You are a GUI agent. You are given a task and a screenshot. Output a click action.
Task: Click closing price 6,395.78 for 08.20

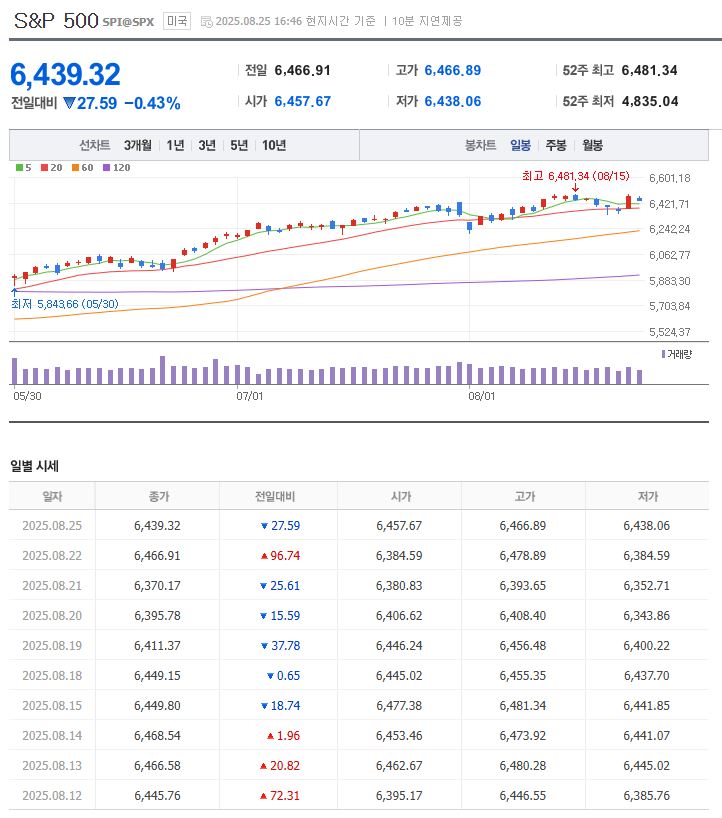(x=157, y=616)
